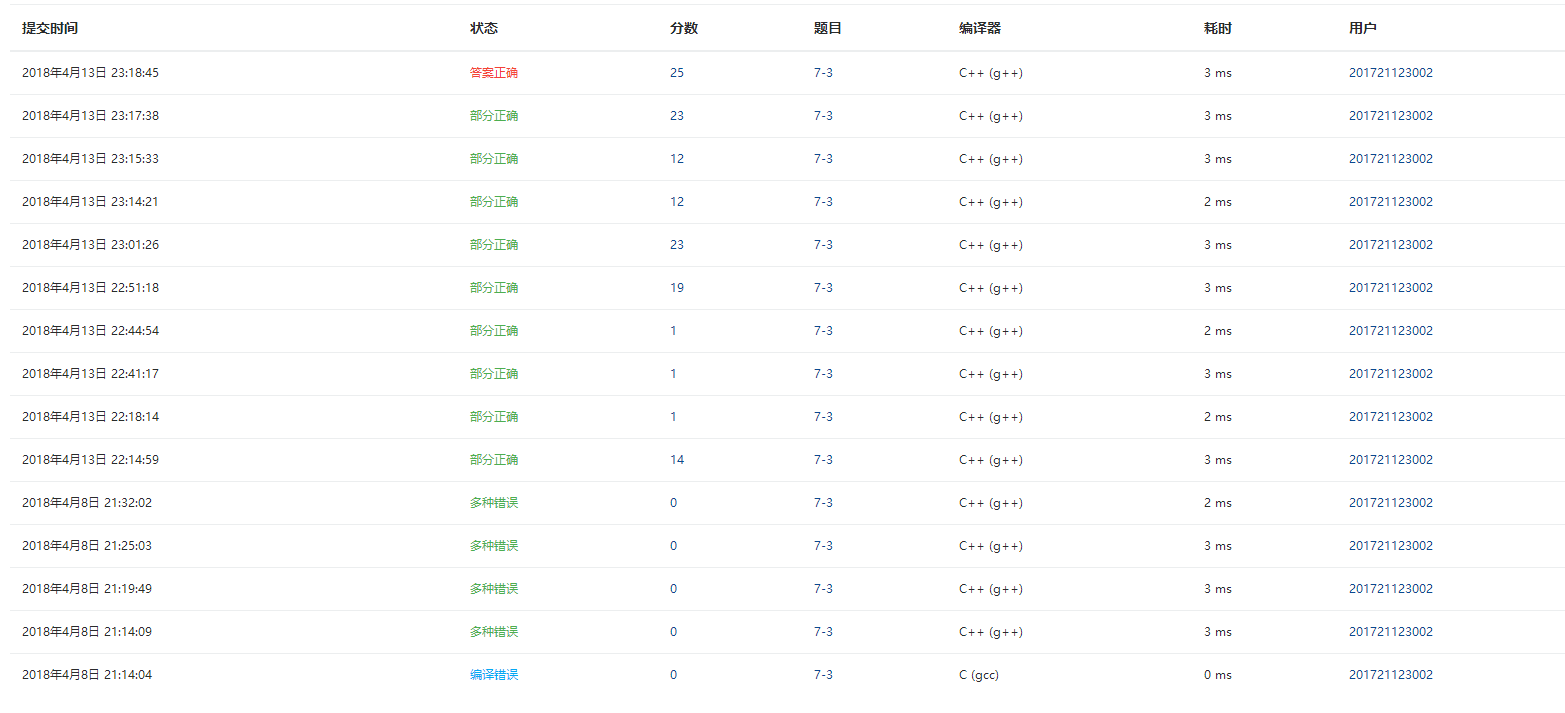Open problem 7-3 link in 22:41:17 row
1565x713 pixels.
[x=823, y=374]
